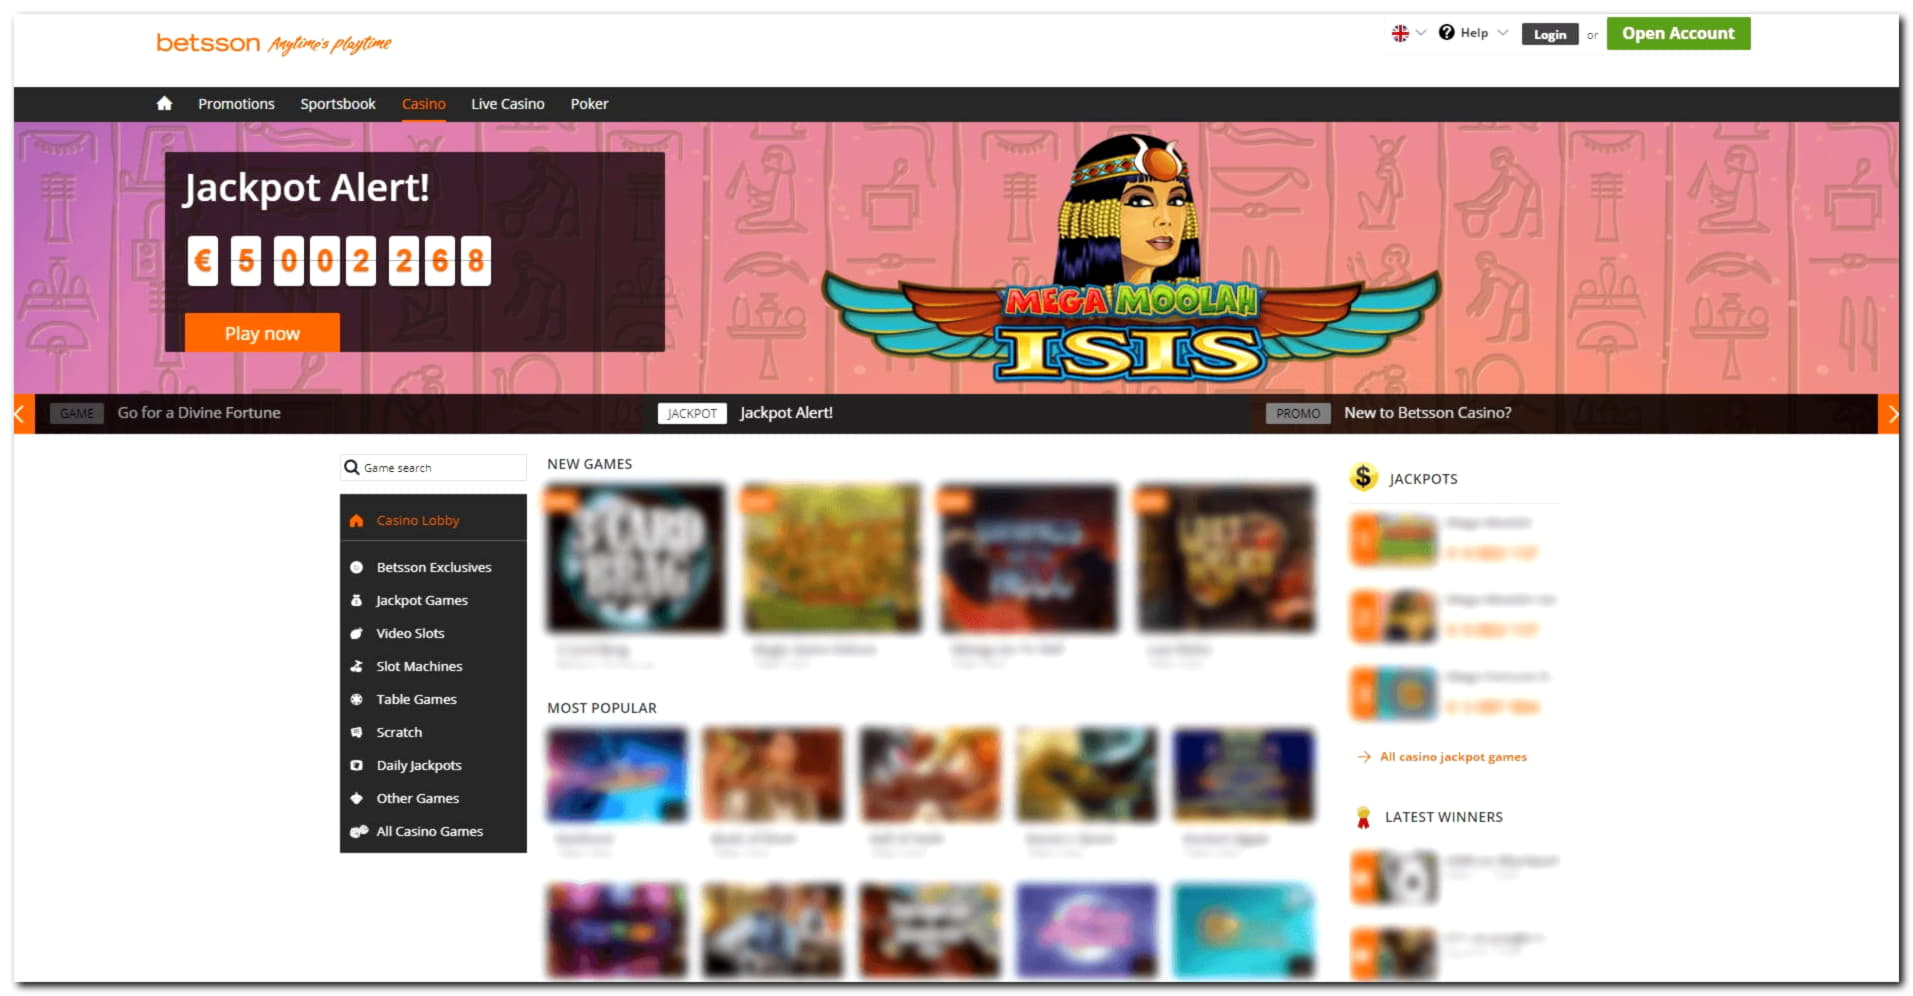Click the Open Account button
This screenshot has width=1913, height=996.
pyautogui.click(x=1678, y=33)
